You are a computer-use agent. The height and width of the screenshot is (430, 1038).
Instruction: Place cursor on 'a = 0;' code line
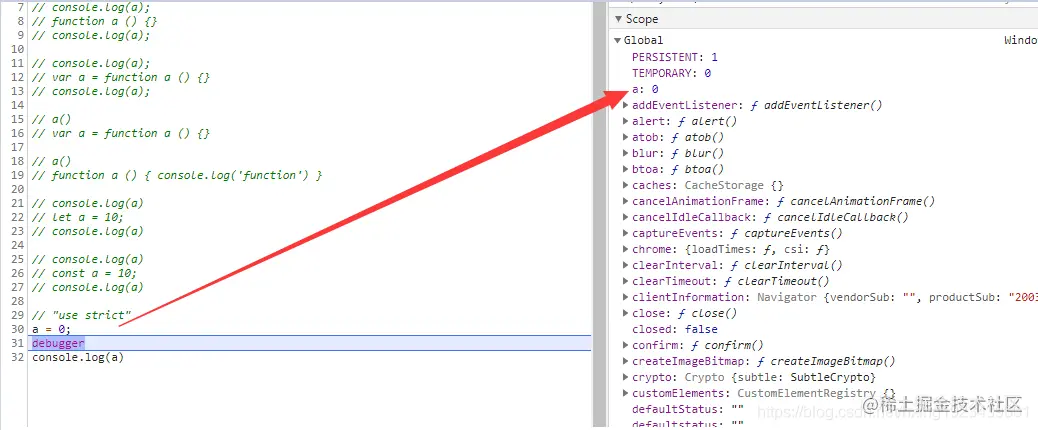(x=51, y=329)
